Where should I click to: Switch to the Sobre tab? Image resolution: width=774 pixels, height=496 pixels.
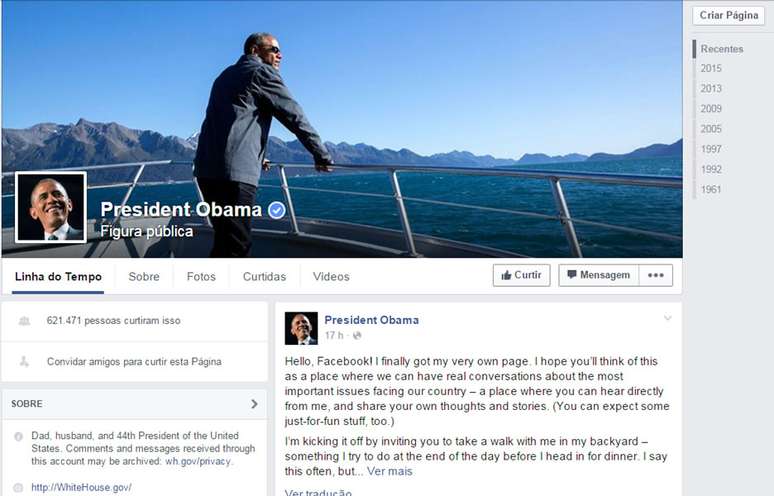pos(144,277)
